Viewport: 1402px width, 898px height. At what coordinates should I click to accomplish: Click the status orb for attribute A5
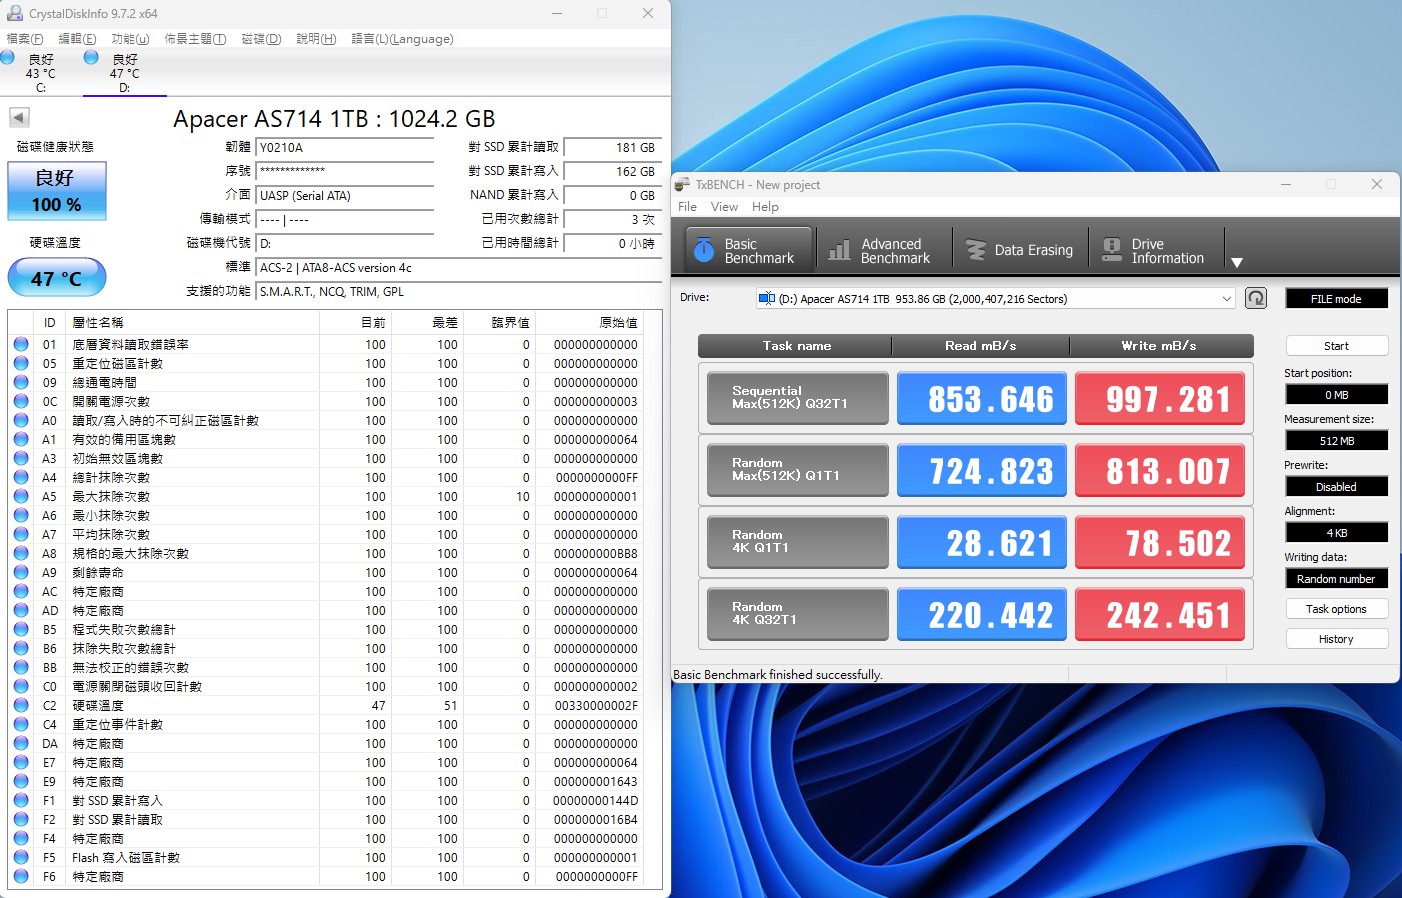coord(21,496)
